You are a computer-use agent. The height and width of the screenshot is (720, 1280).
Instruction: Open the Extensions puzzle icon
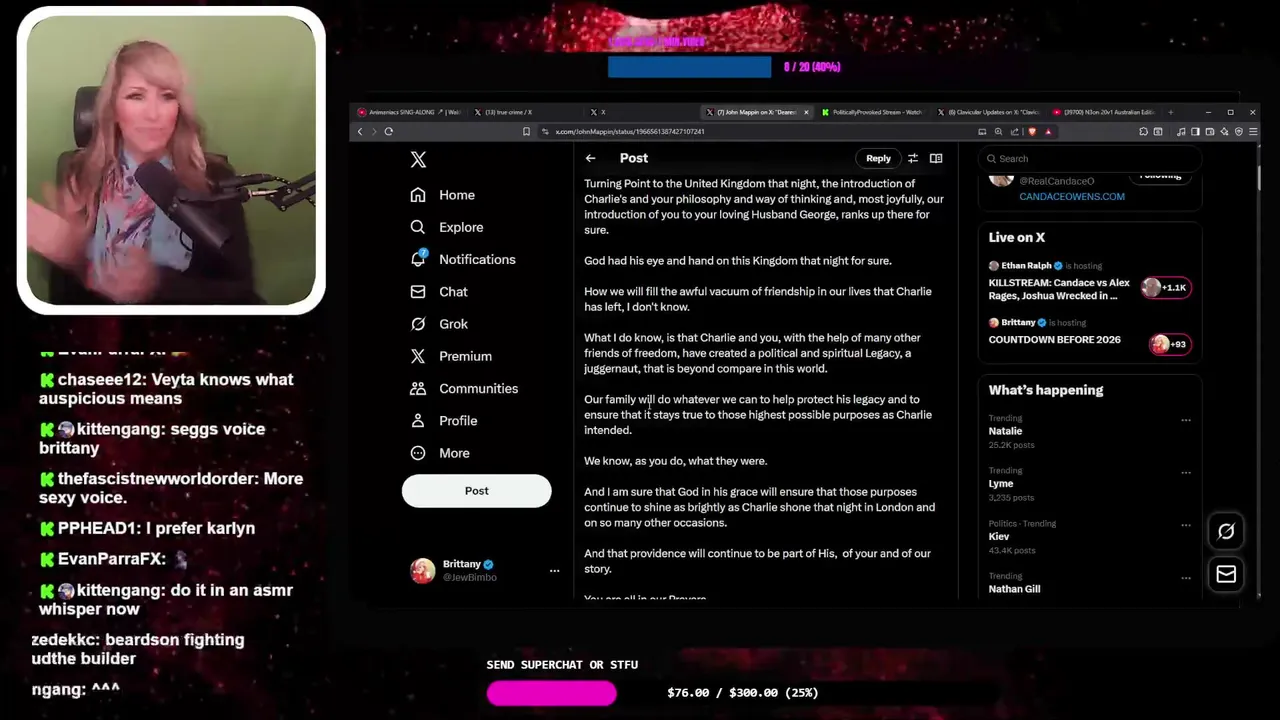coord(1143,131)
